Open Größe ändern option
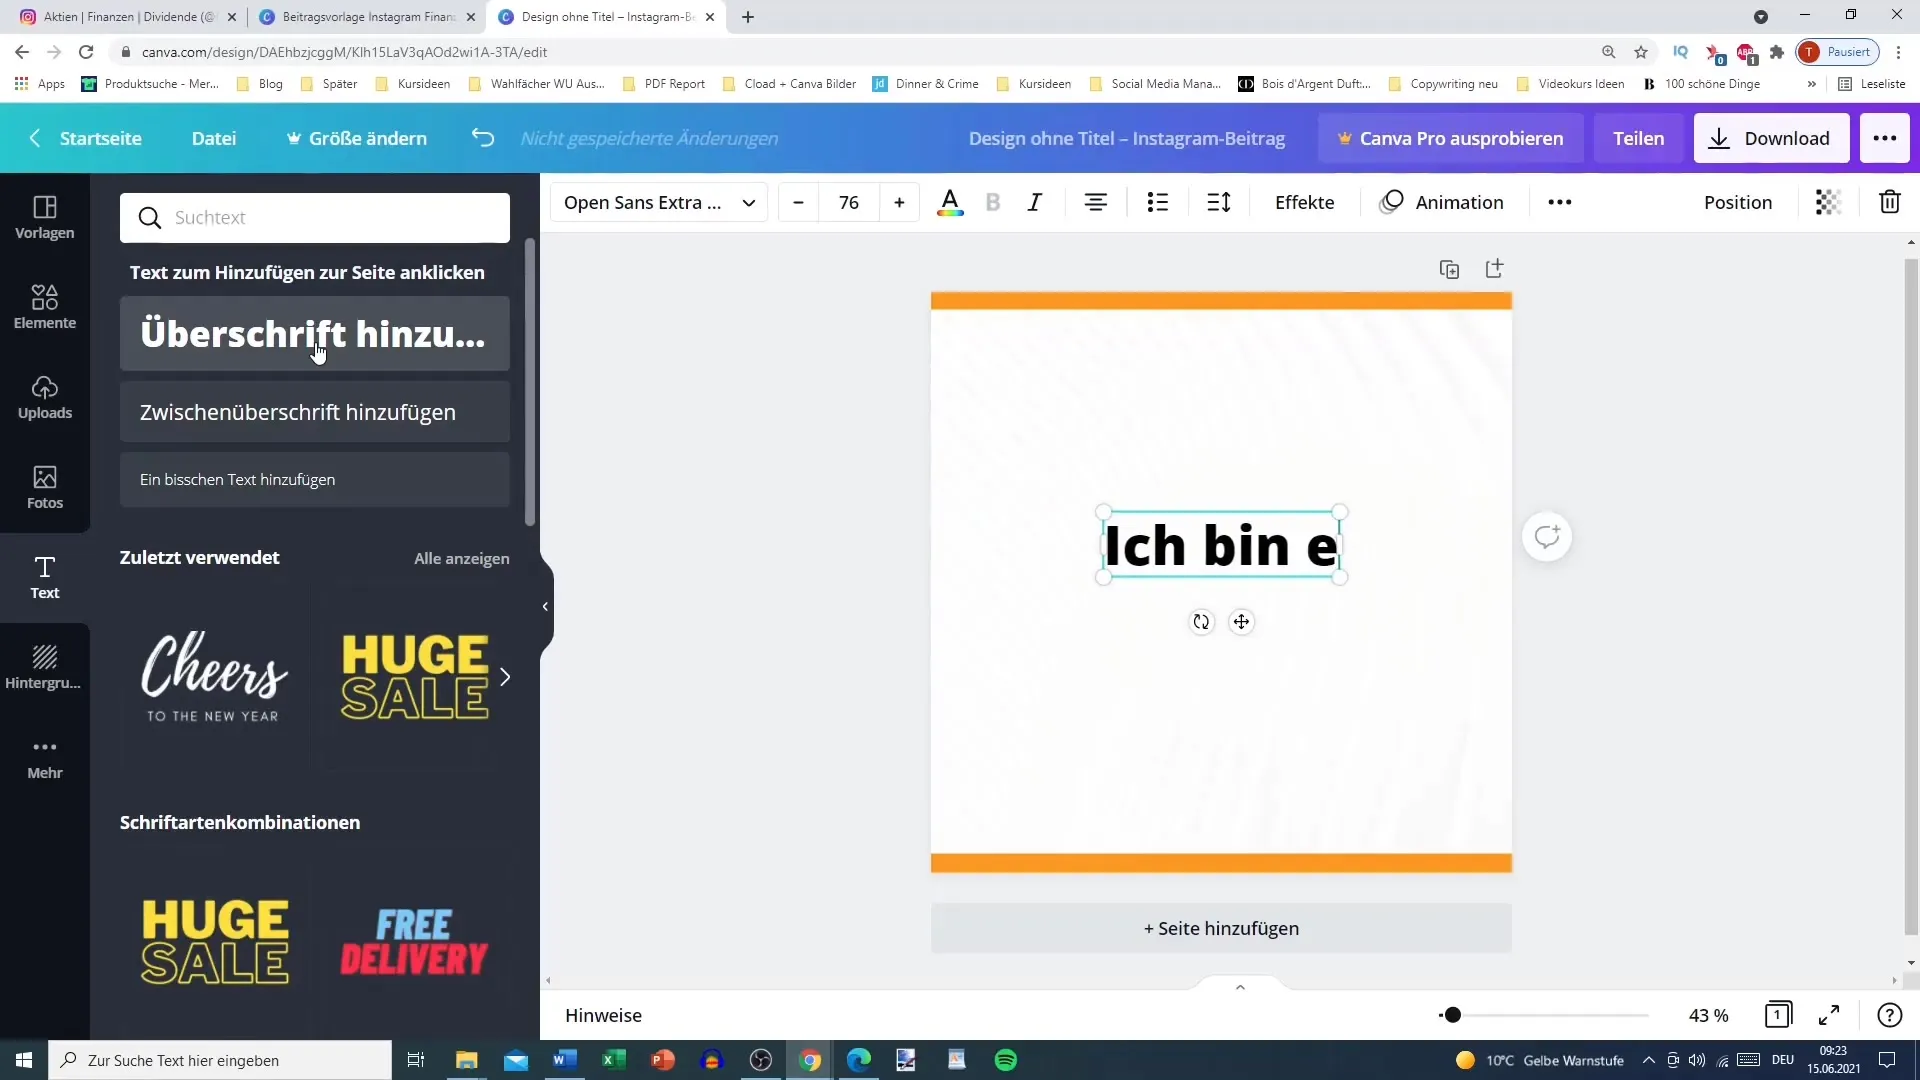This screenshot has width=1920, height=1080. 357,138
